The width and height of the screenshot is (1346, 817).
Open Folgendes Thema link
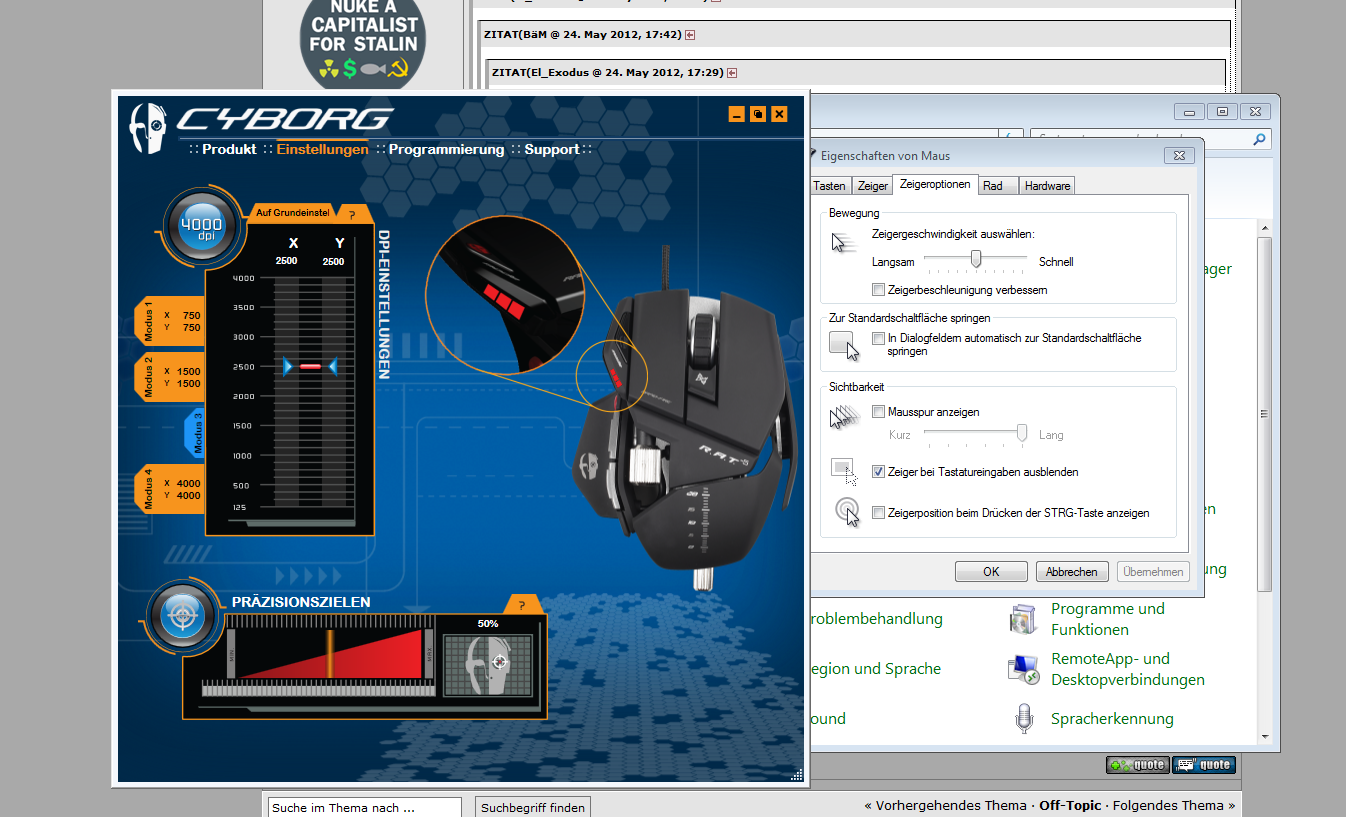click(x=1168, y=805)
